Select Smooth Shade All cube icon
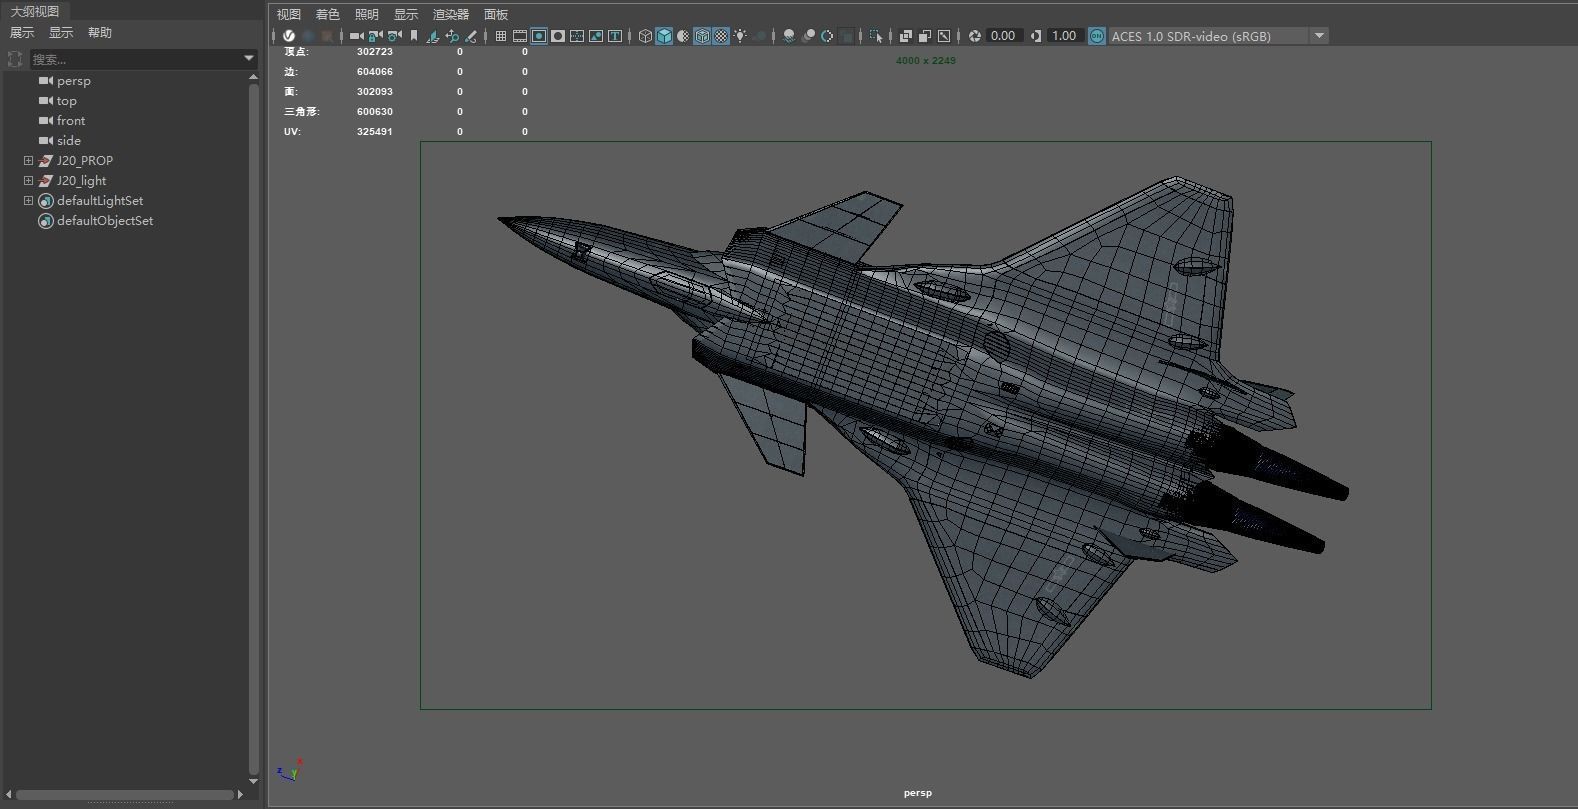The height and width of the screenshot is (809, 1578). point(664,36)
